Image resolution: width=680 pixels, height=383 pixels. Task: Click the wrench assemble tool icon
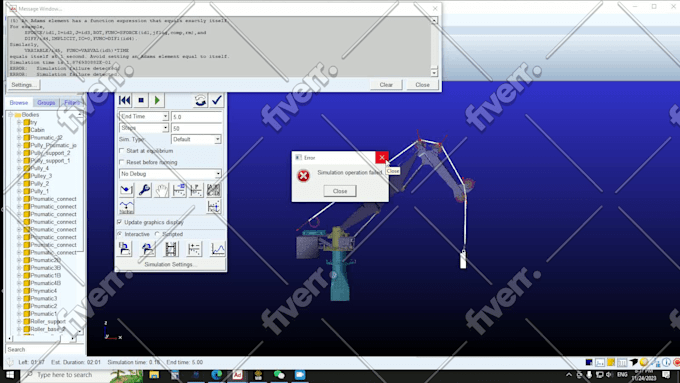(x=144, y=190)
